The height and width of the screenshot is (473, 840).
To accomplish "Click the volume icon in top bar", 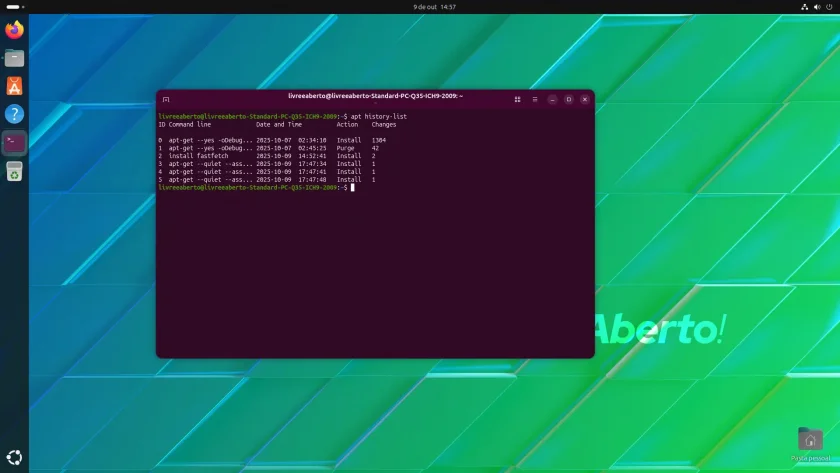I will pyautogui.click(x=817, y=7).
